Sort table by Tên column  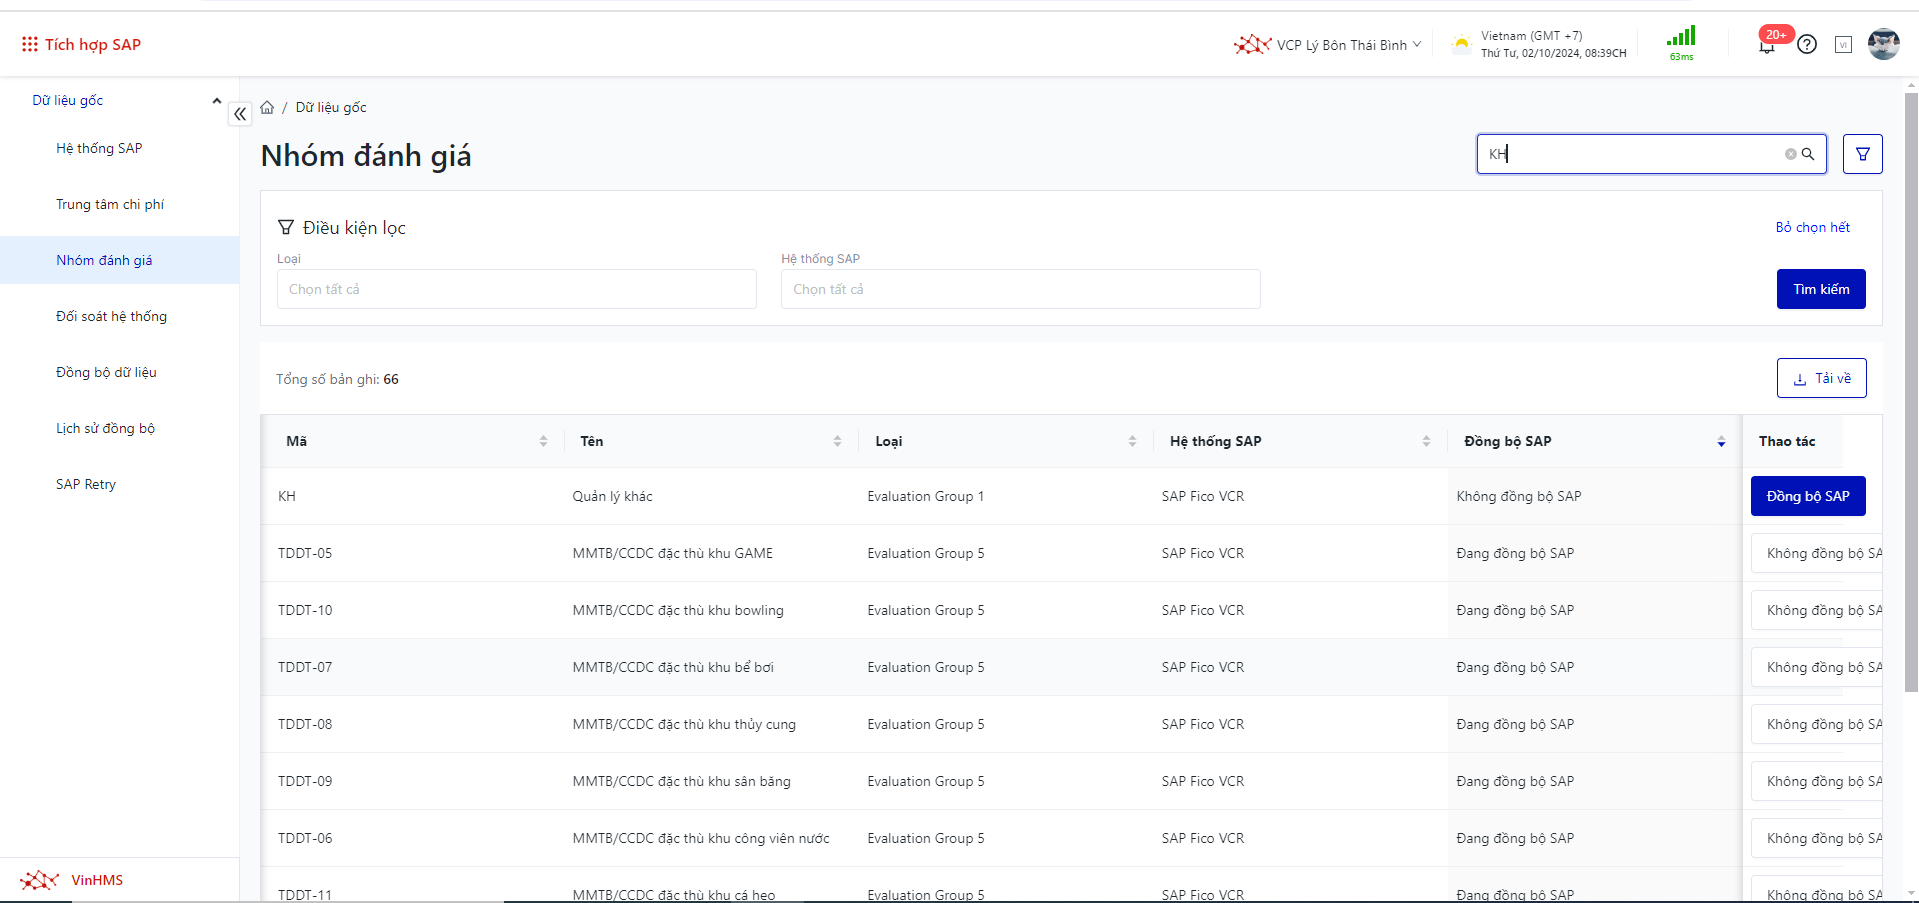click(837, 441)
